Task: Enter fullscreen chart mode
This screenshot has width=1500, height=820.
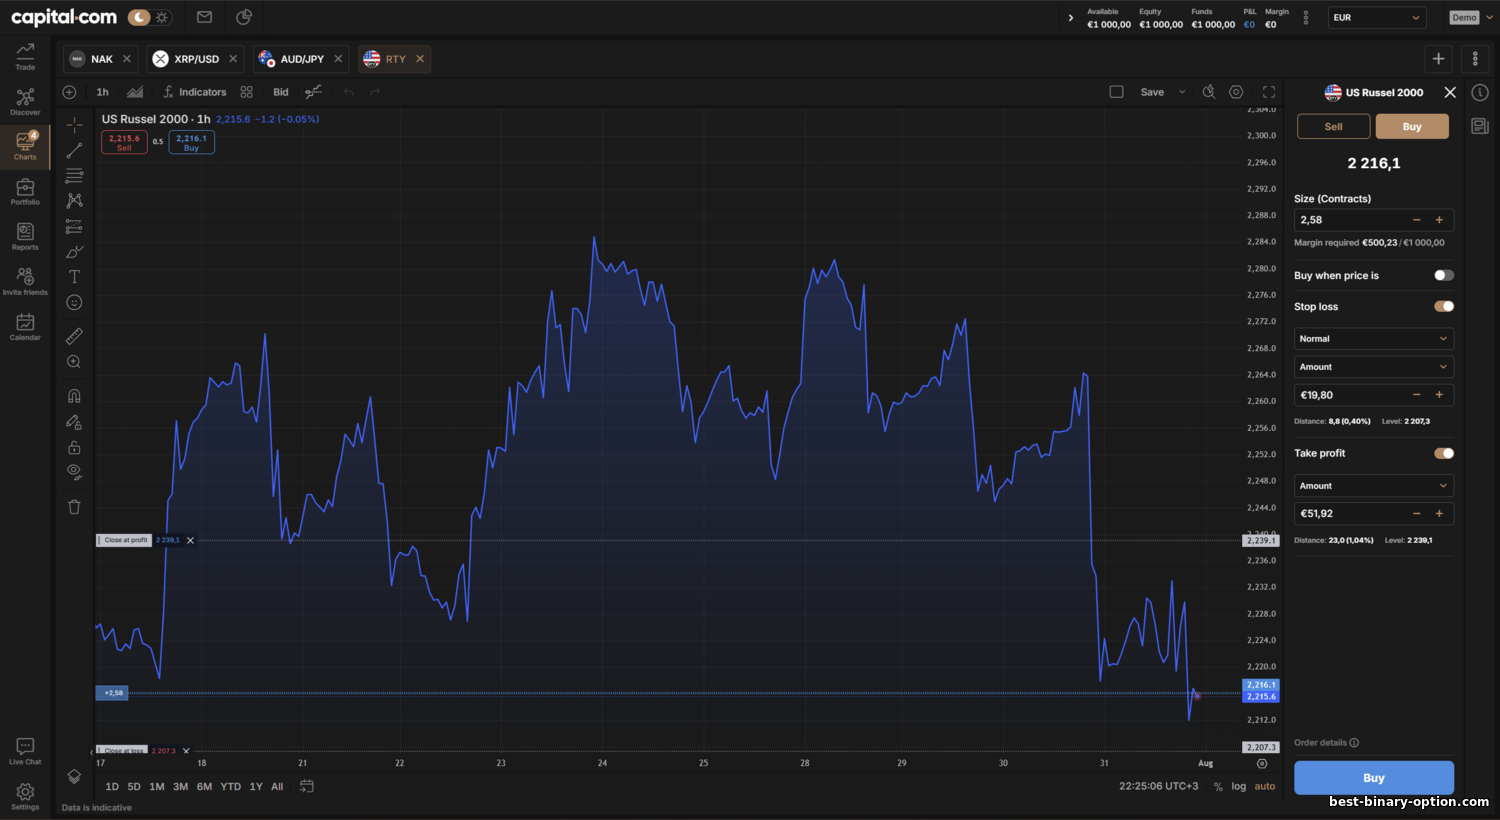Action: click(1269, 92)
